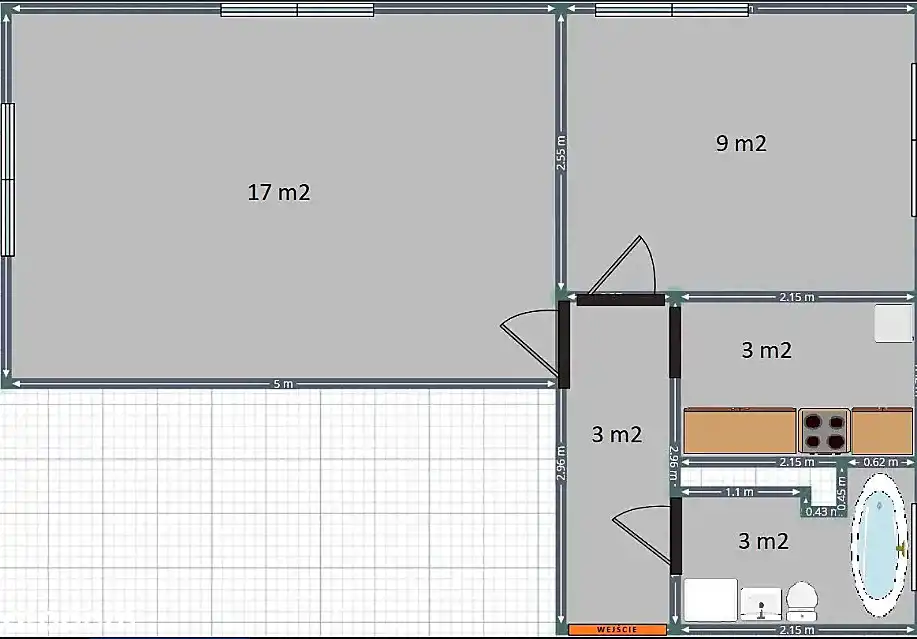This screenshot has width=917, height=639.
Task: Click the 1.1 m dimension label
Action: coord(738,492)
